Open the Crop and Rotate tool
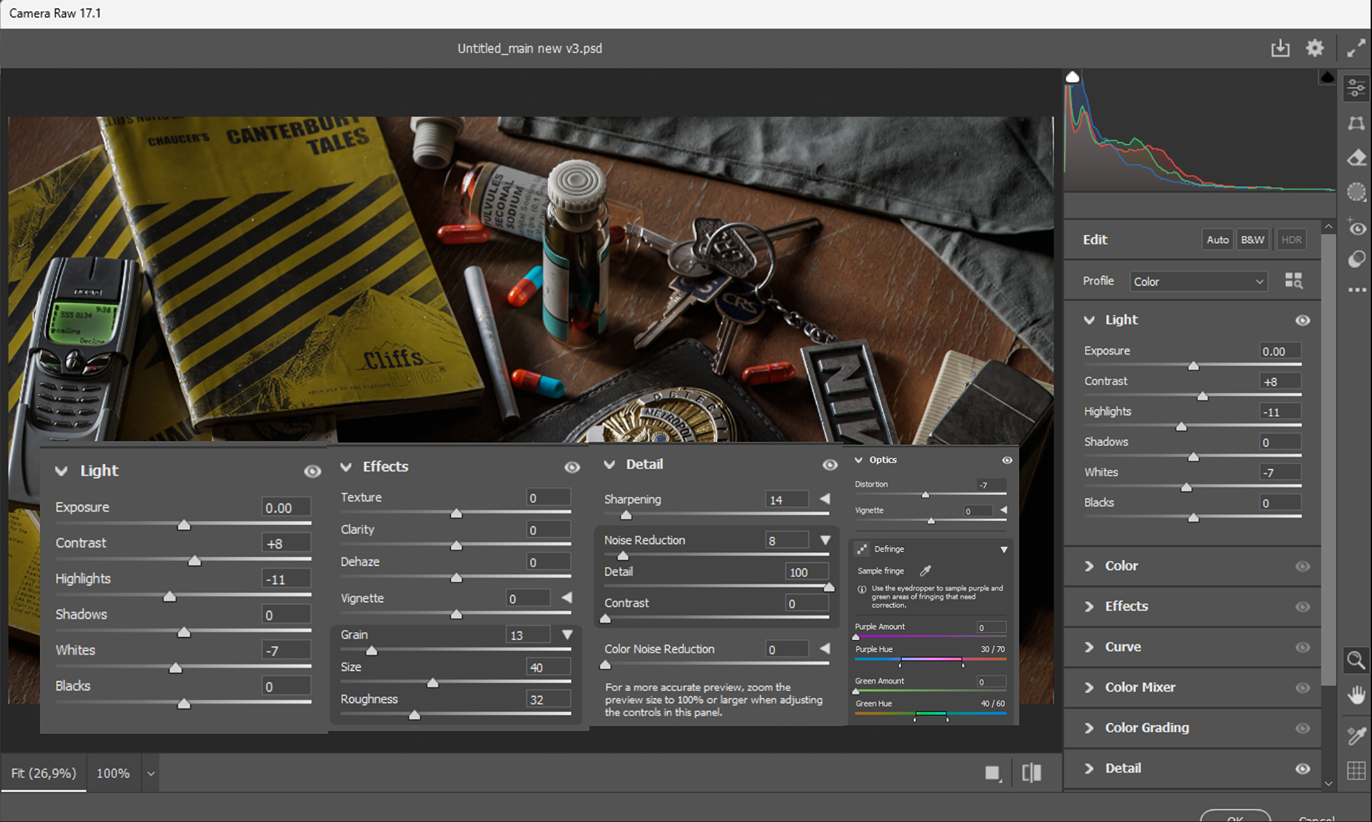 1356,123
